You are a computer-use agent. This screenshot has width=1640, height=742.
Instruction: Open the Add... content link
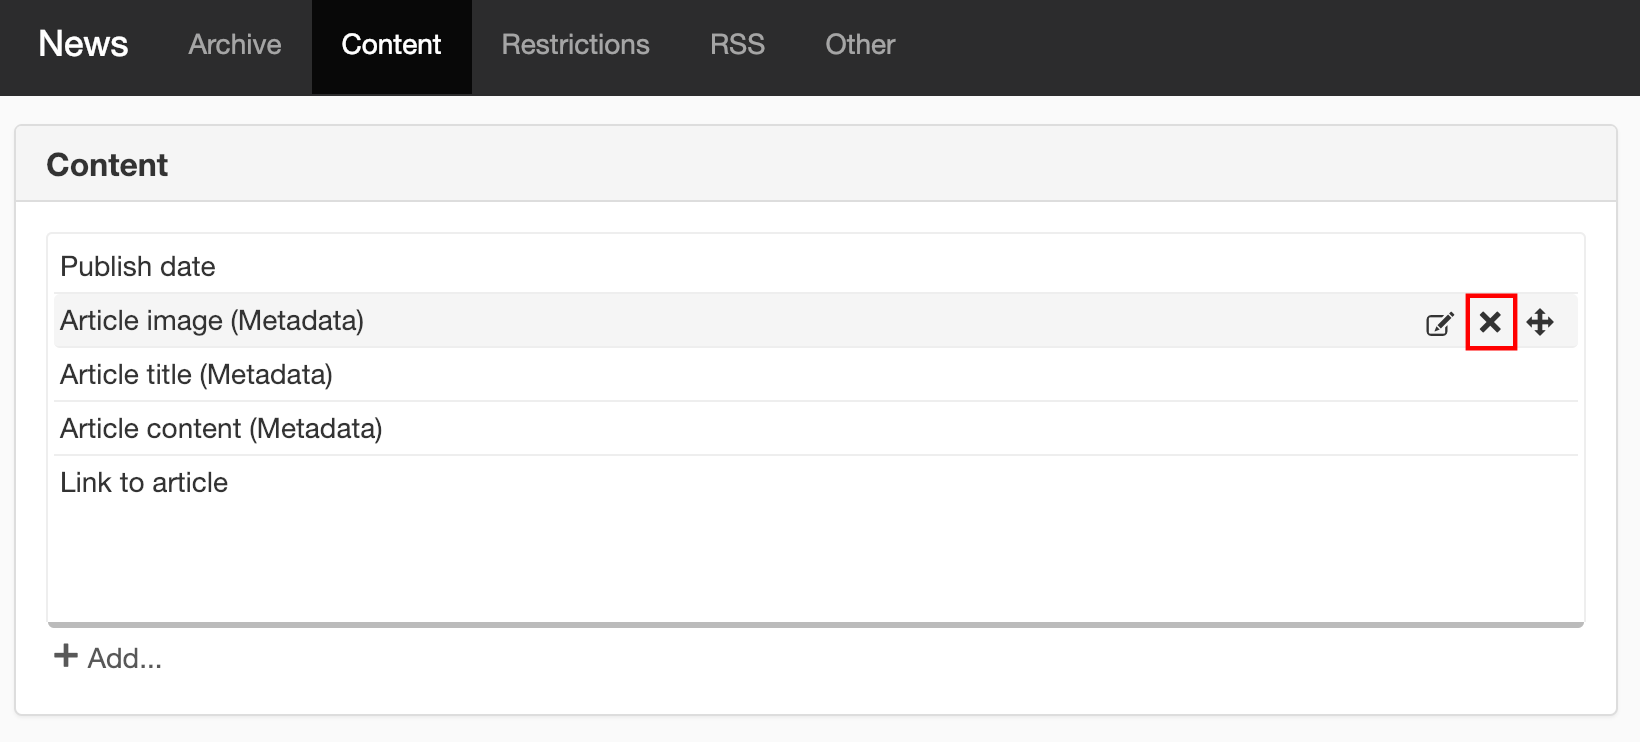[107, 657]
